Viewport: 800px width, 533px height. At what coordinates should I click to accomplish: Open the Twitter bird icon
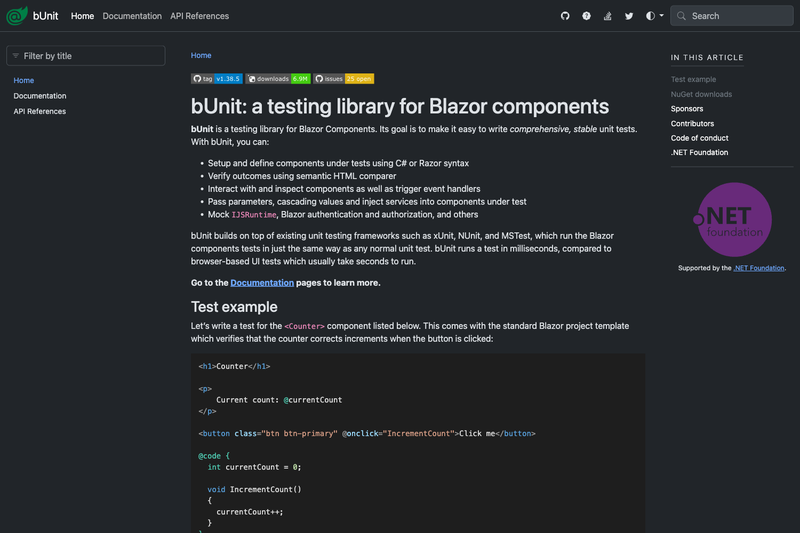(629, 16)
